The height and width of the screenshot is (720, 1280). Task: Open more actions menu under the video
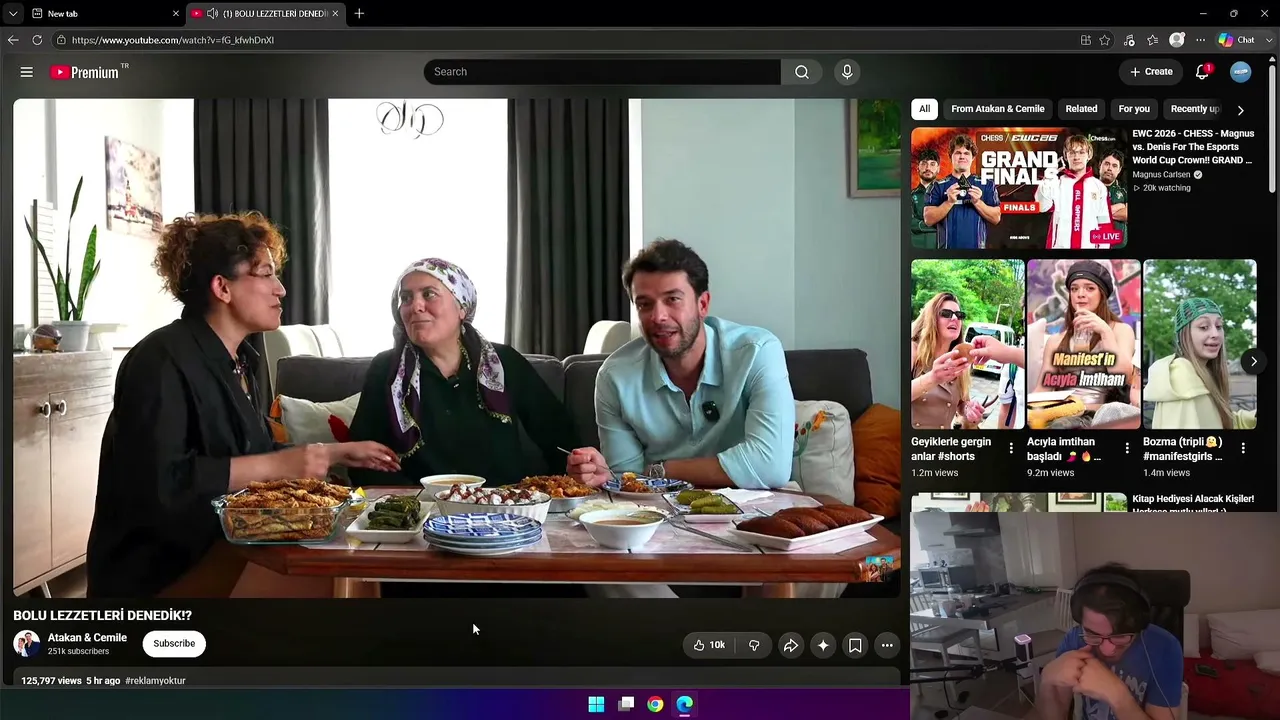[887, 645]
